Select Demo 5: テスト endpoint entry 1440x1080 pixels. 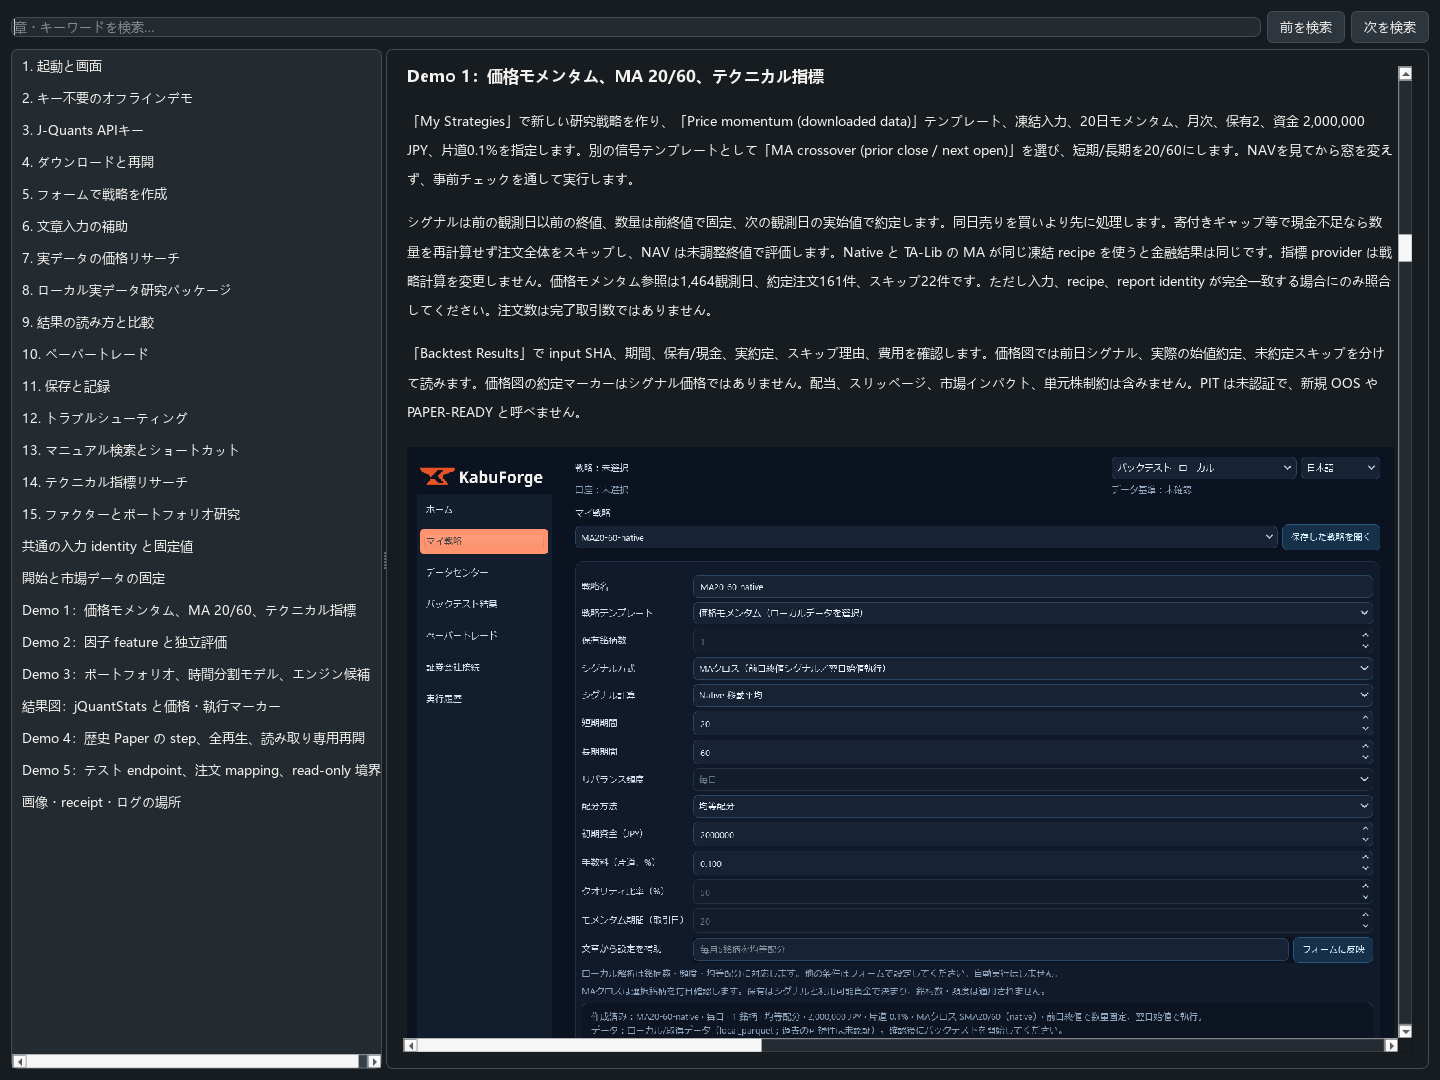(x=197, y=770)
